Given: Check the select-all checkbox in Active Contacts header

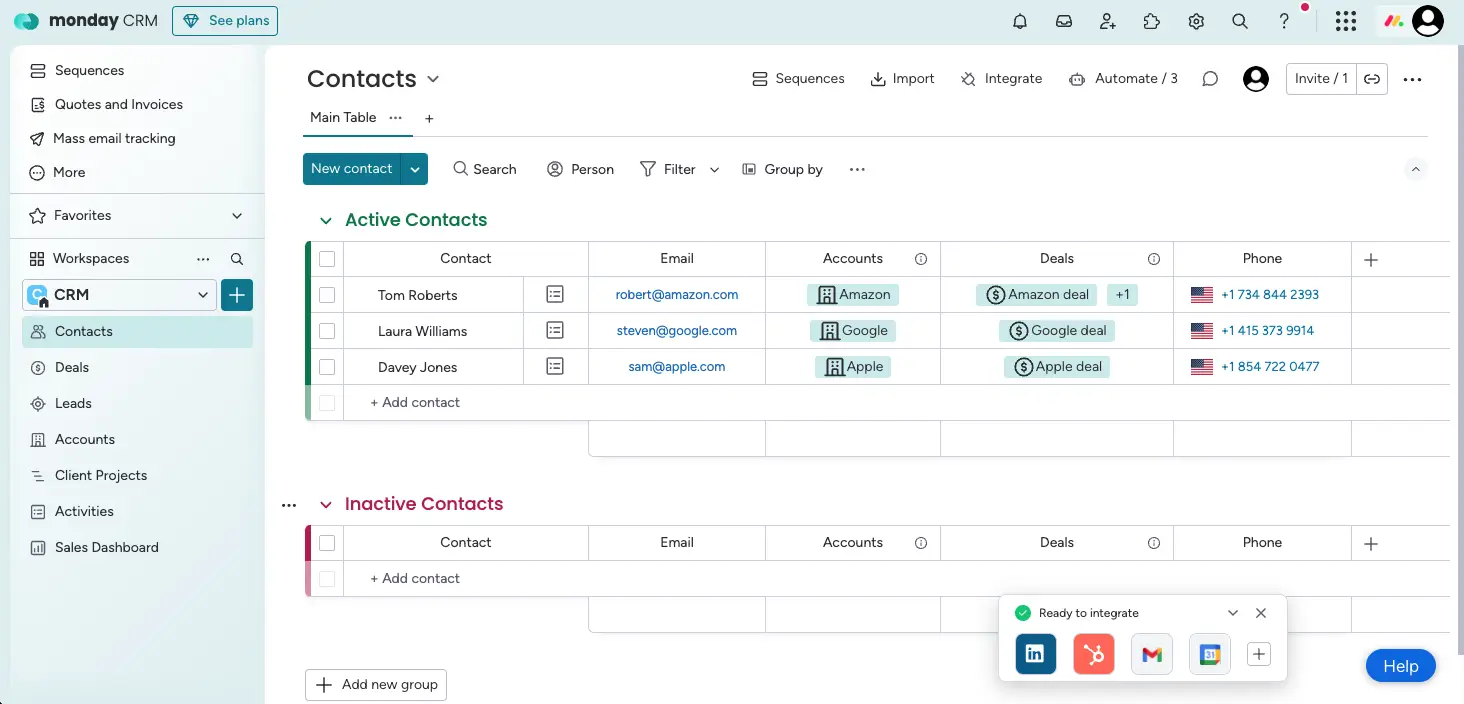Looking at the screenshot, I should pos(327,258).
